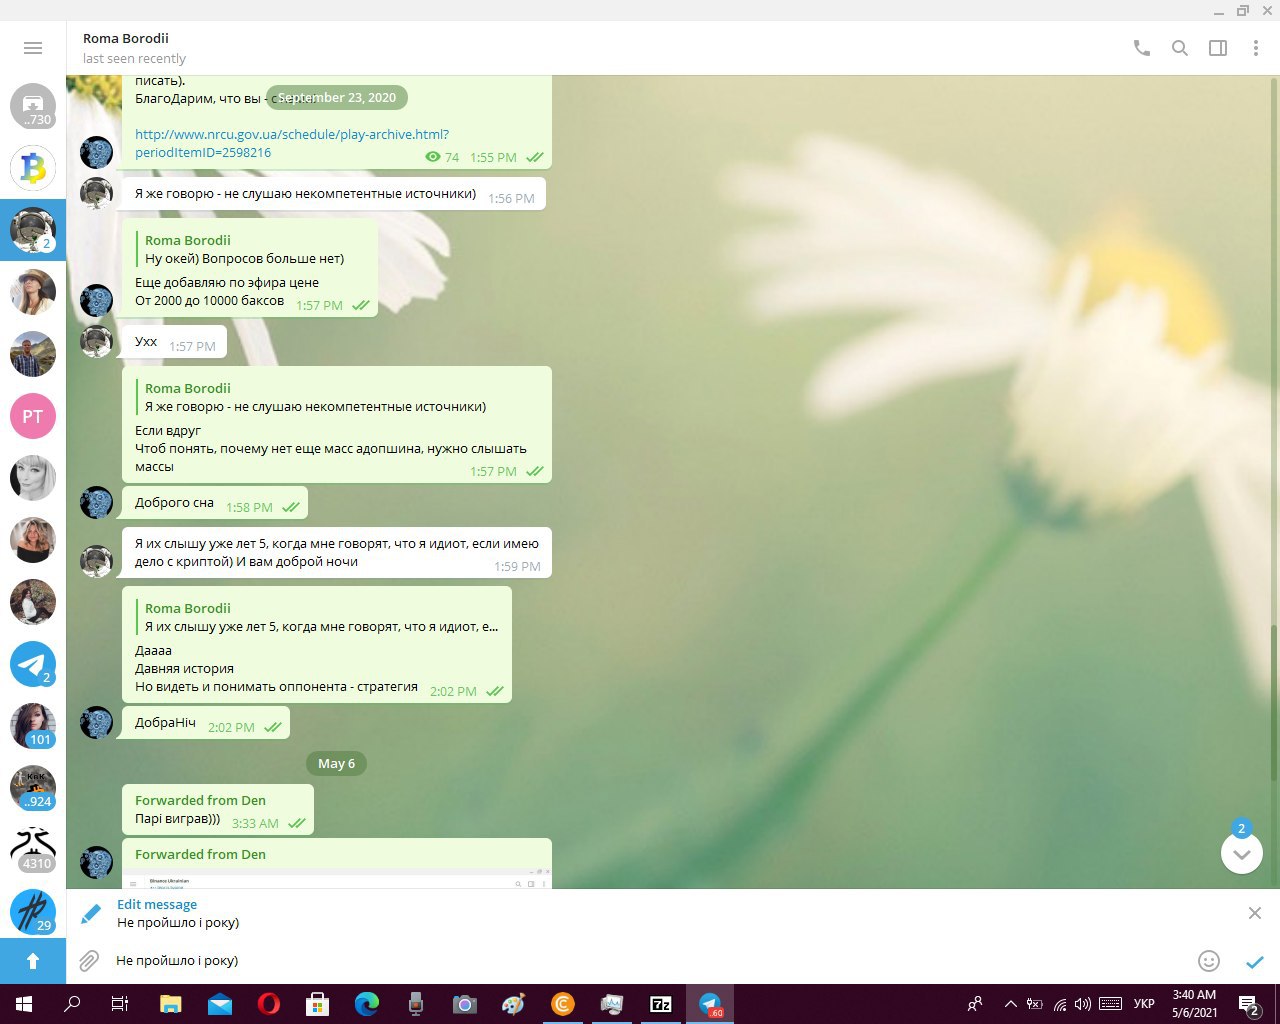The width and height of the screenshot is (1280, 1024).
Task: Open 7-Zip from taskbar
Action: [661, 1004]
